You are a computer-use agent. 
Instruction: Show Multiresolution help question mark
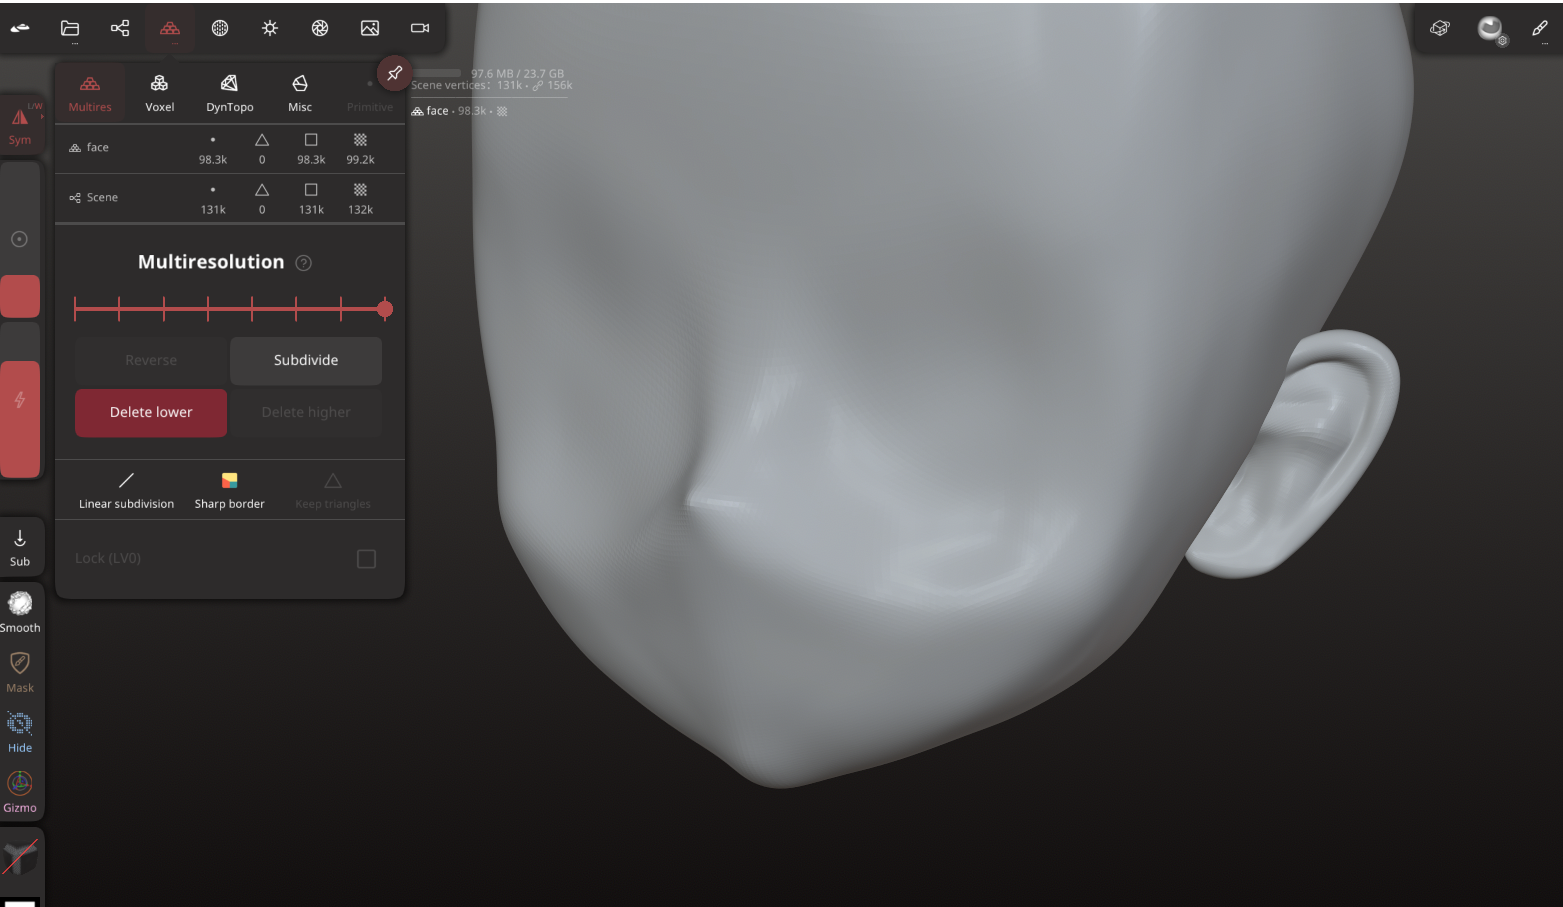[x=304, y=263]
